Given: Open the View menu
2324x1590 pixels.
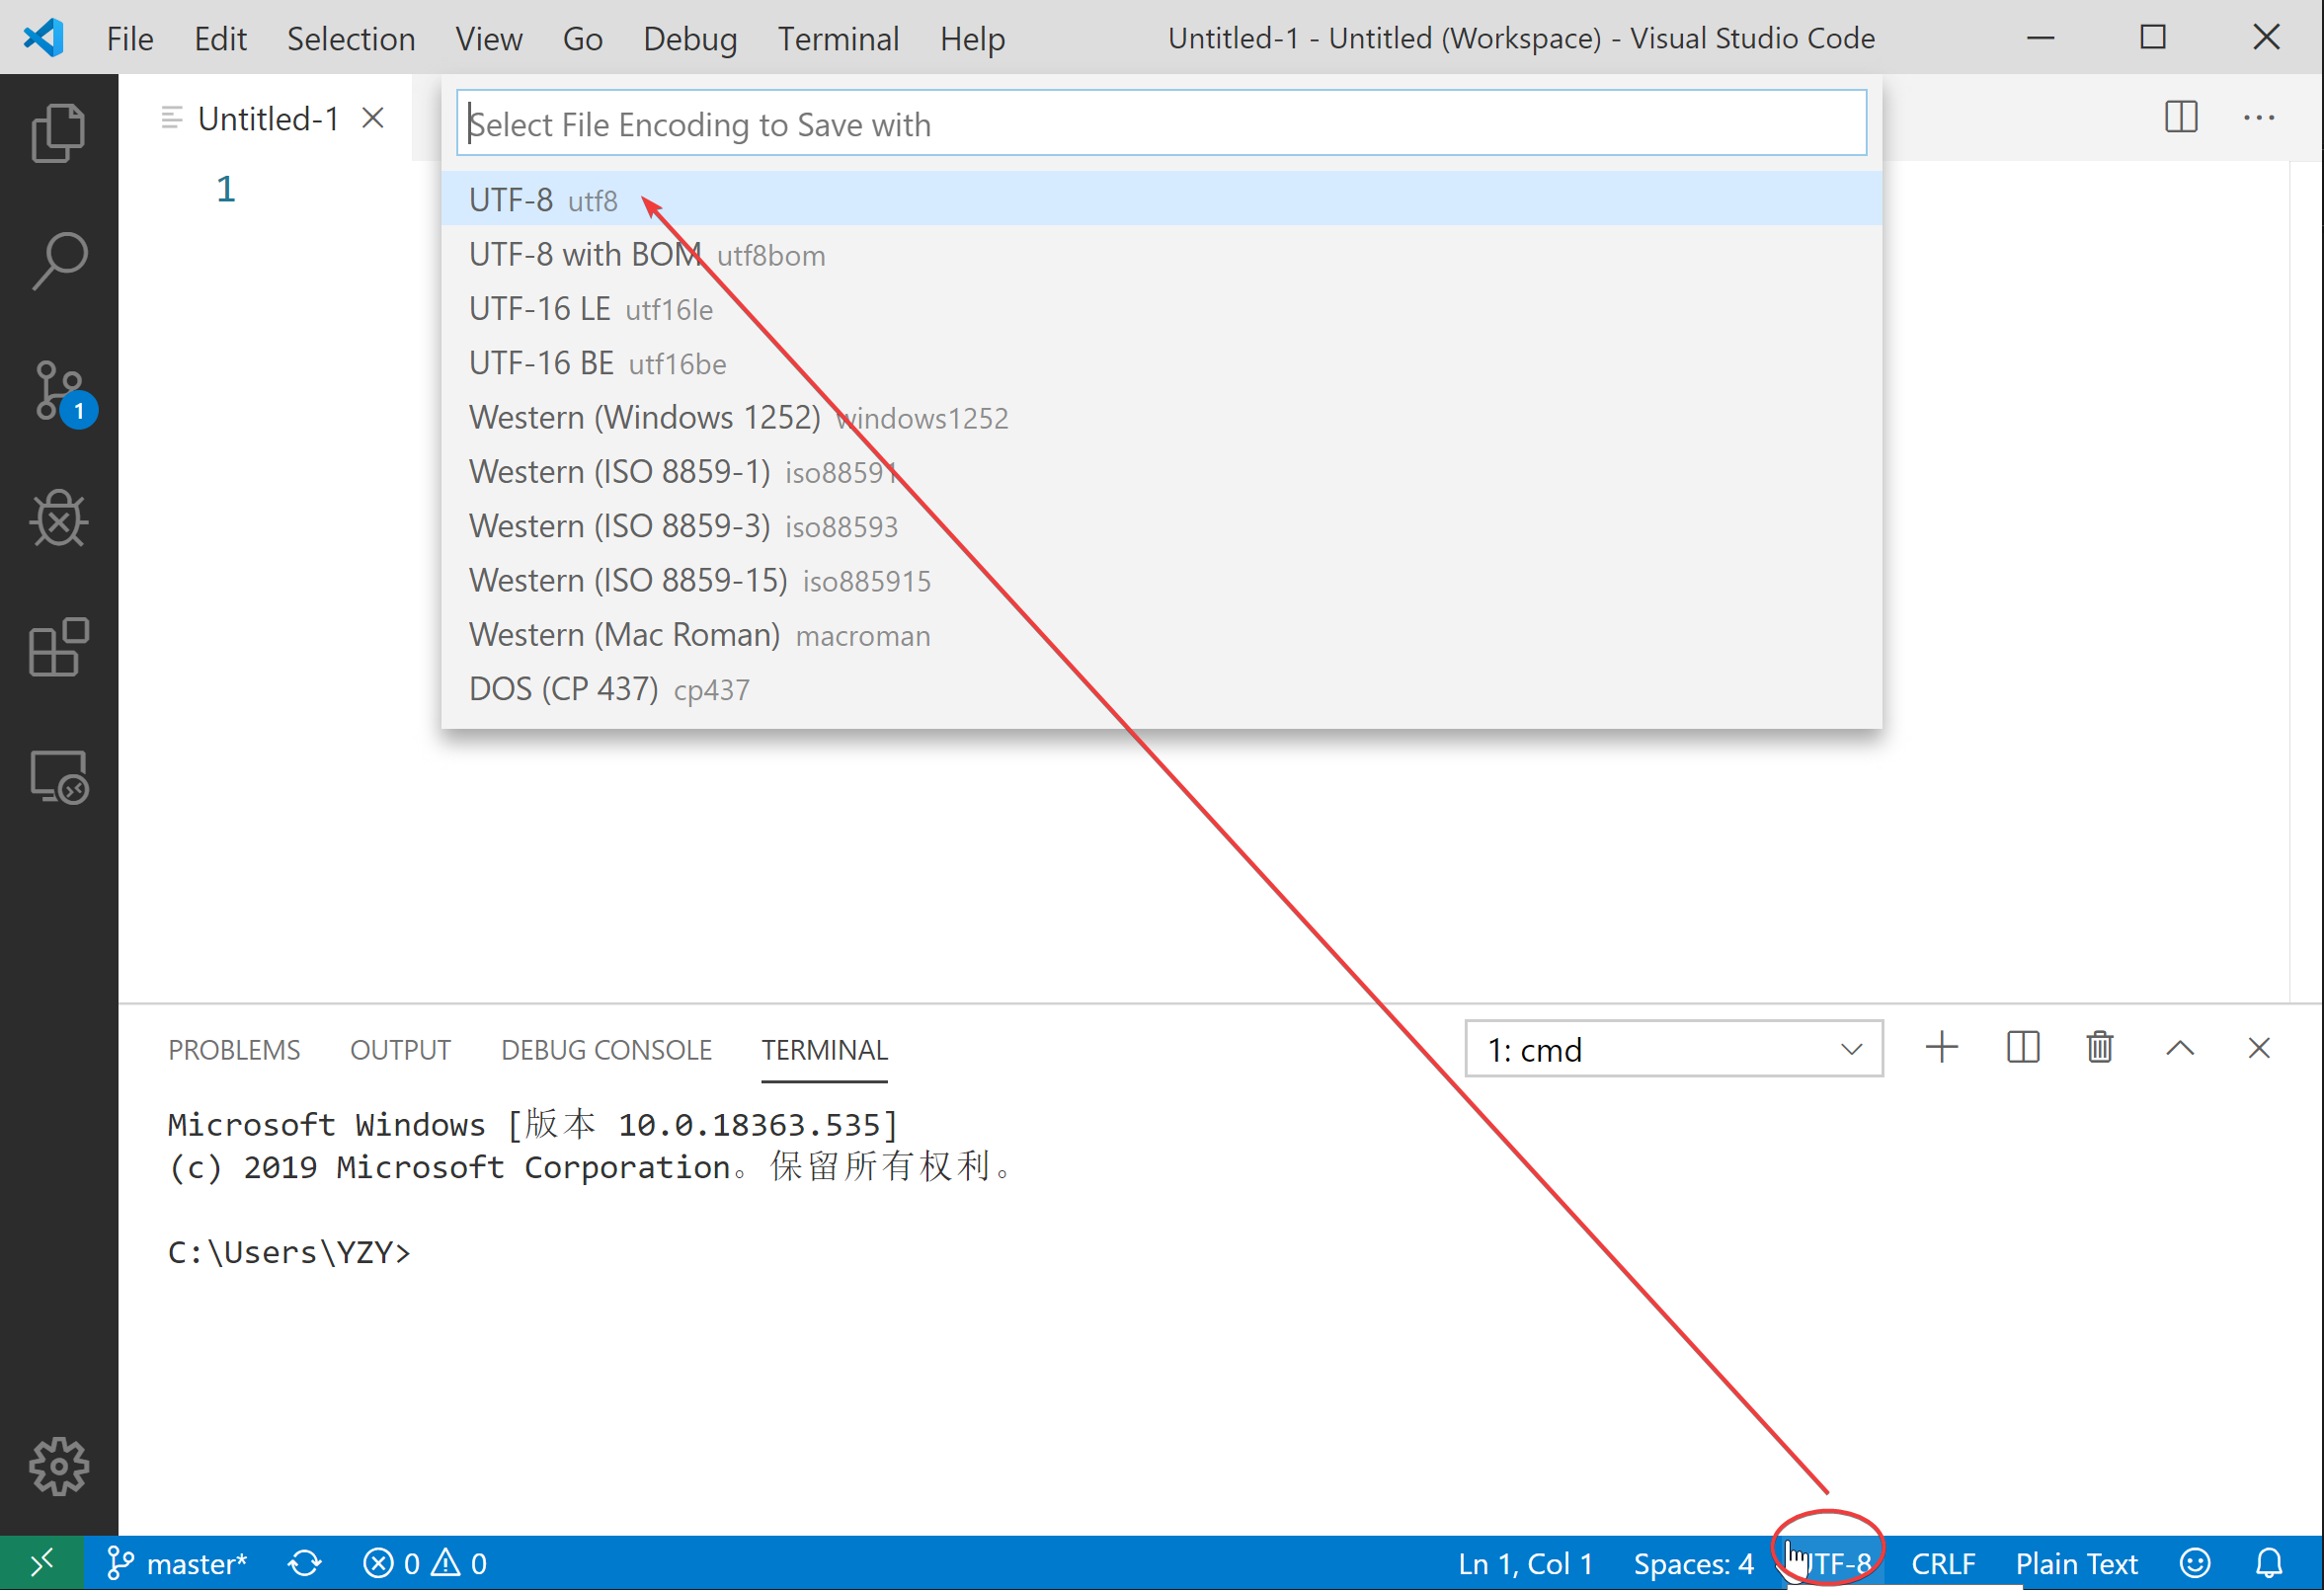Looking at the screenshot, I should (488, 38).
